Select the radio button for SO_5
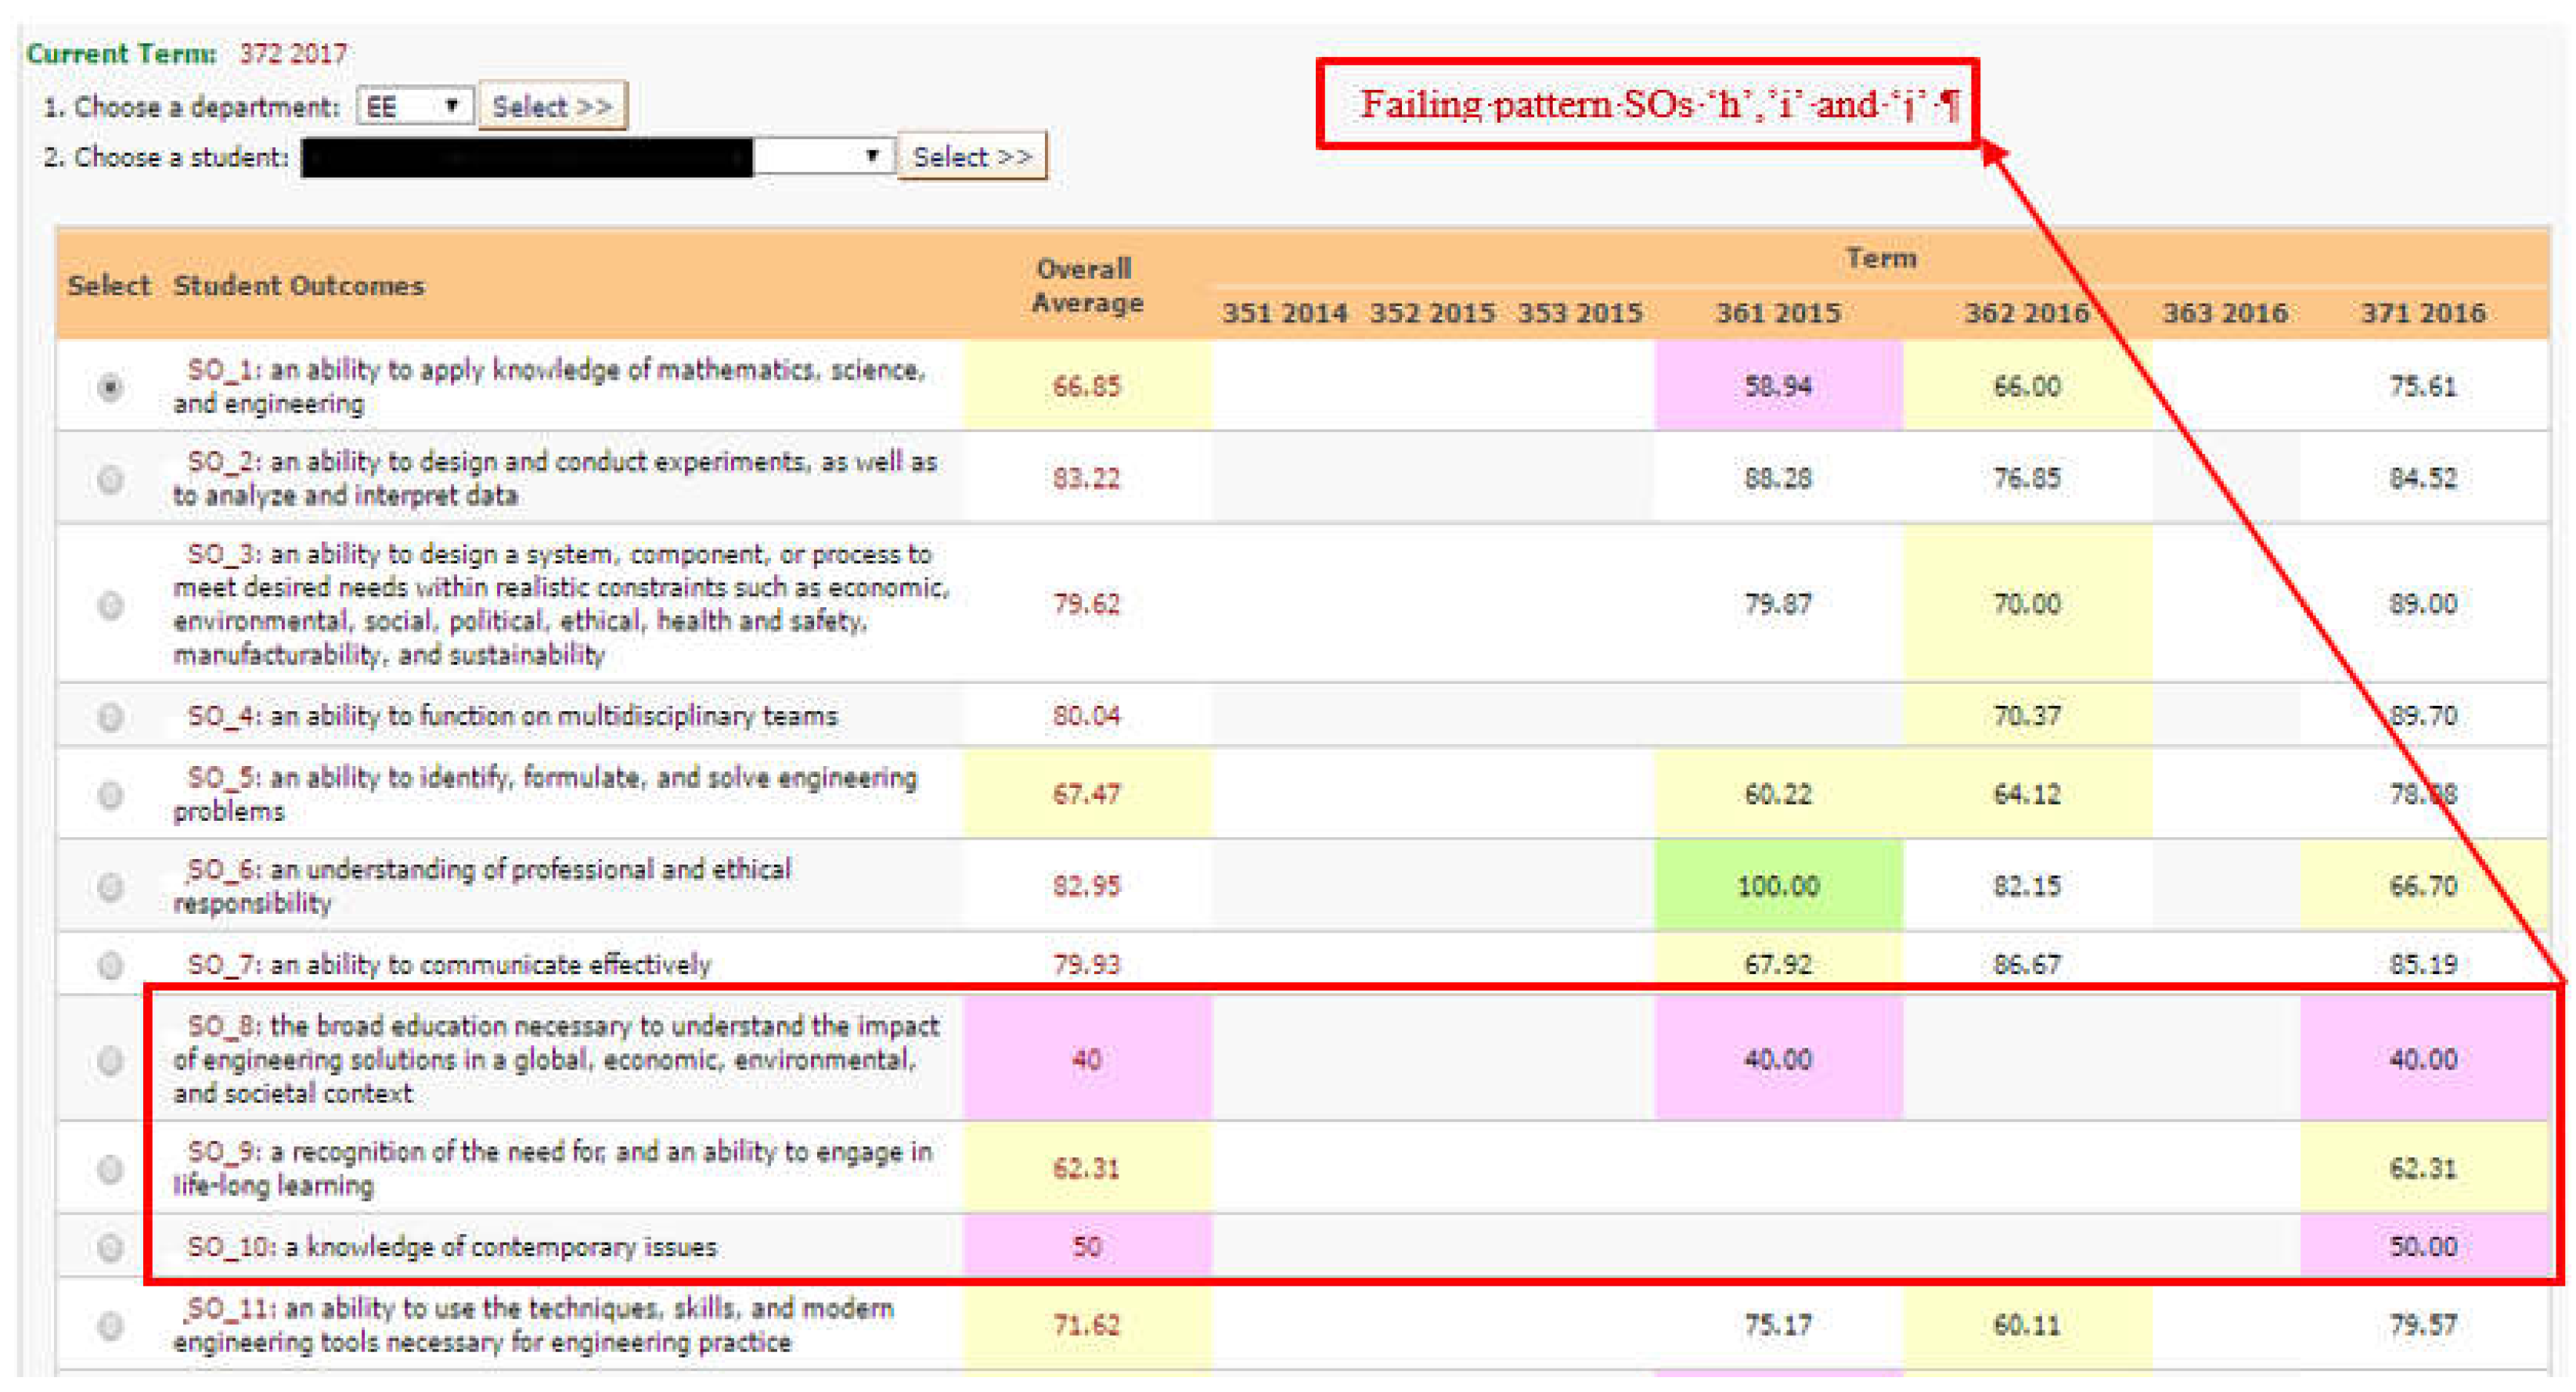Viewport: 2576px width, 1392px height. click(110, 794)
